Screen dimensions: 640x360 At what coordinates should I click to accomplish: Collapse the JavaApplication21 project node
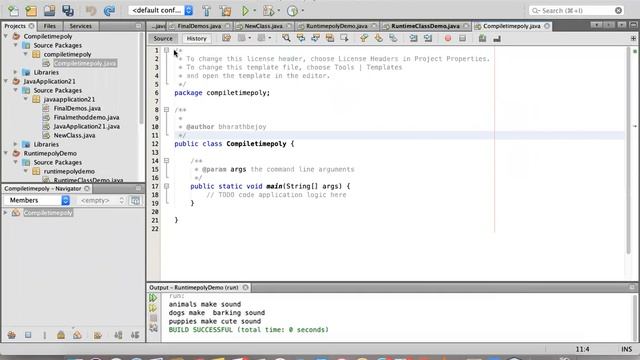[6, 81]
